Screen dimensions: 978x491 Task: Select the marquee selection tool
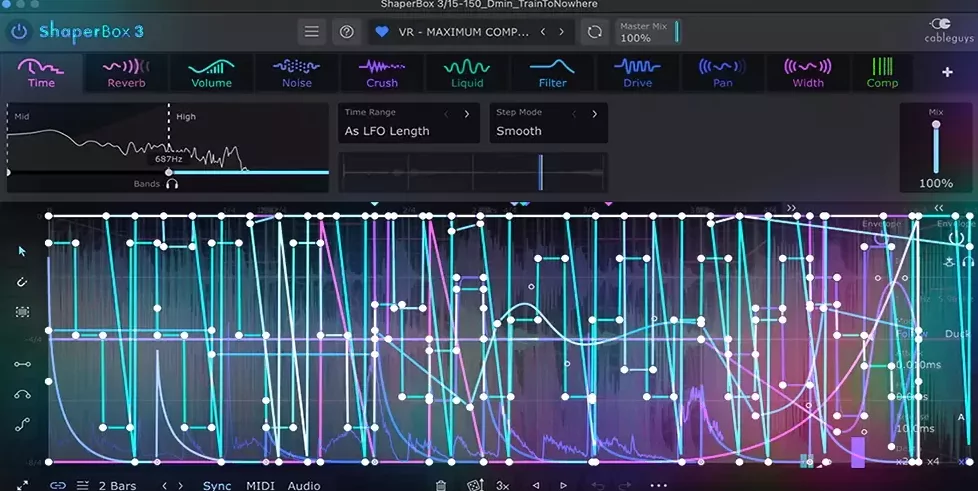tap(22, 312)
